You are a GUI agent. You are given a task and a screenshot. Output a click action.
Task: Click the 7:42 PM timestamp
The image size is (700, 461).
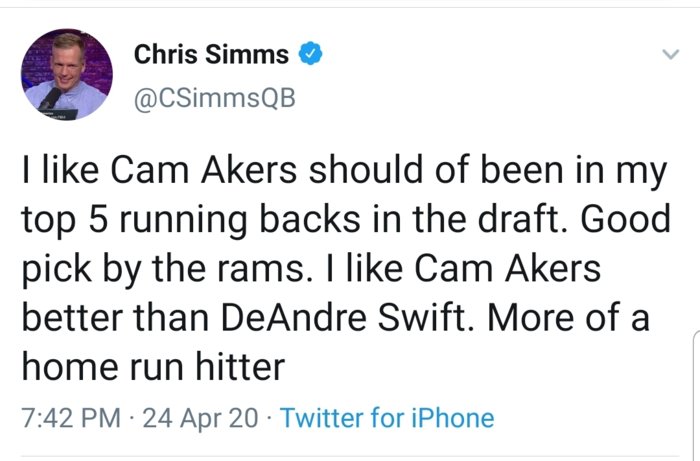click(x=71, y=417)
